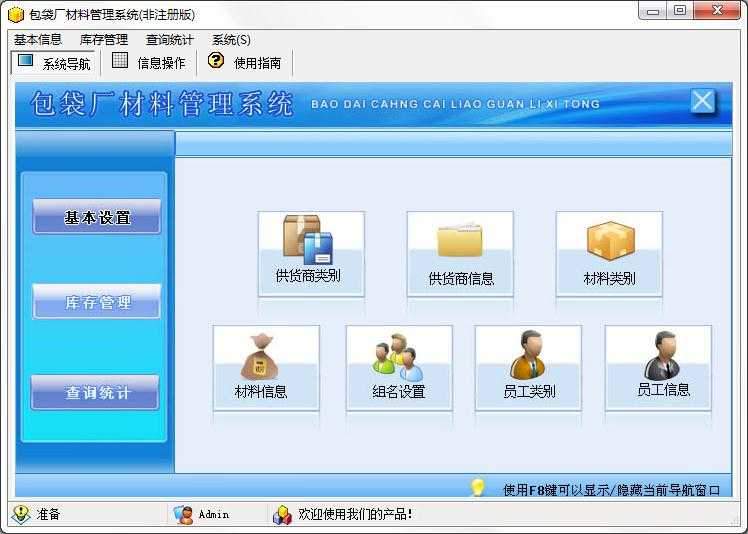Minimize the application window

tap(653, 10)
